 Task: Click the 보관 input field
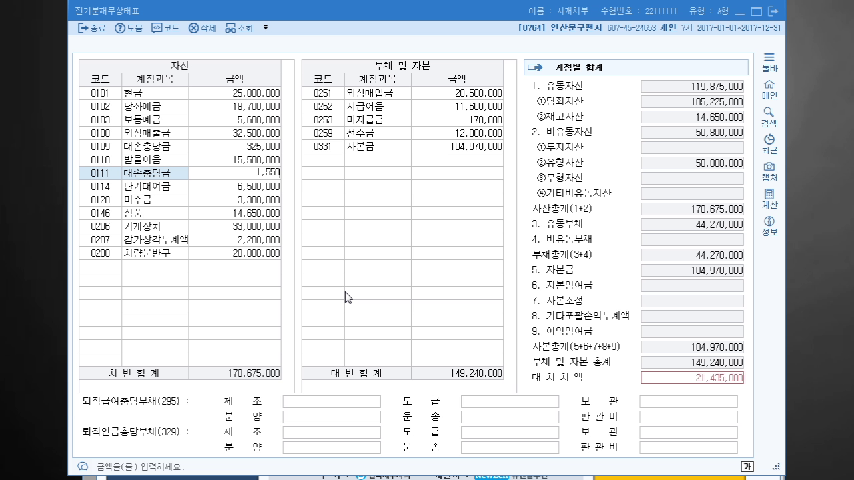(x=688, y=401)
